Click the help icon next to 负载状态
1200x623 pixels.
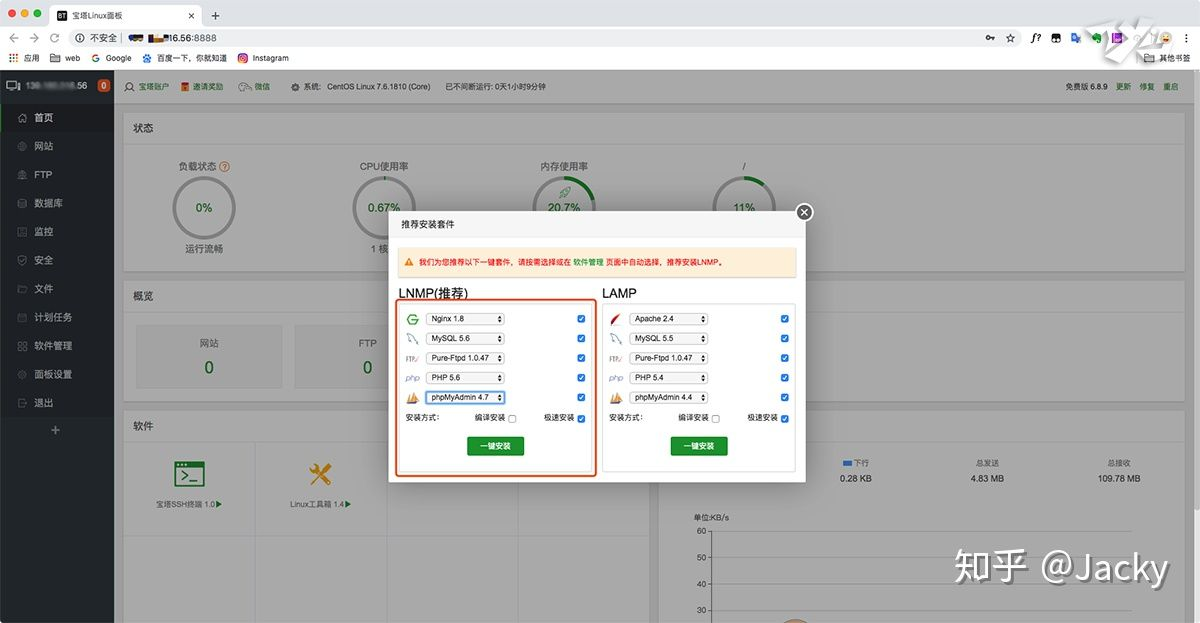pos(224,166)
